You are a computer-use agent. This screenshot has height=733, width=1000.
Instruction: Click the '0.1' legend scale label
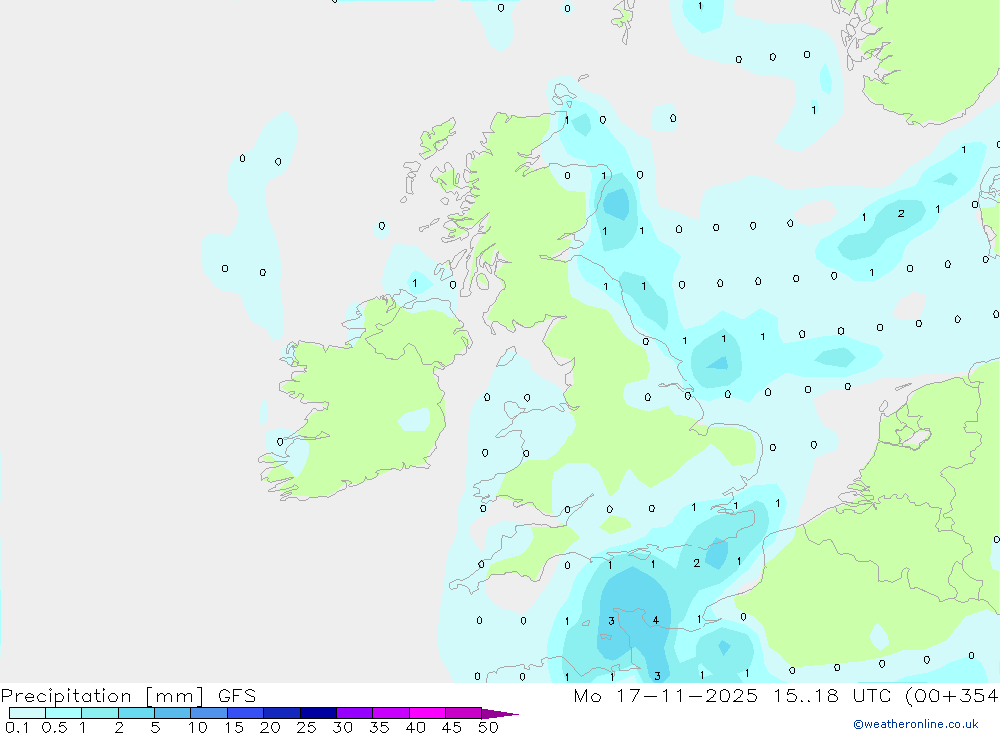17,727
